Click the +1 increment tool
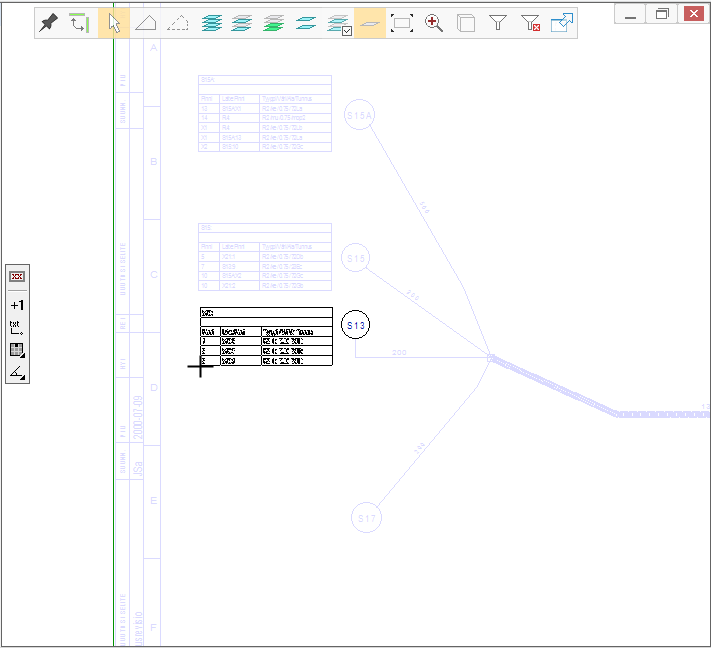711x648 pixels. (17, 305)
